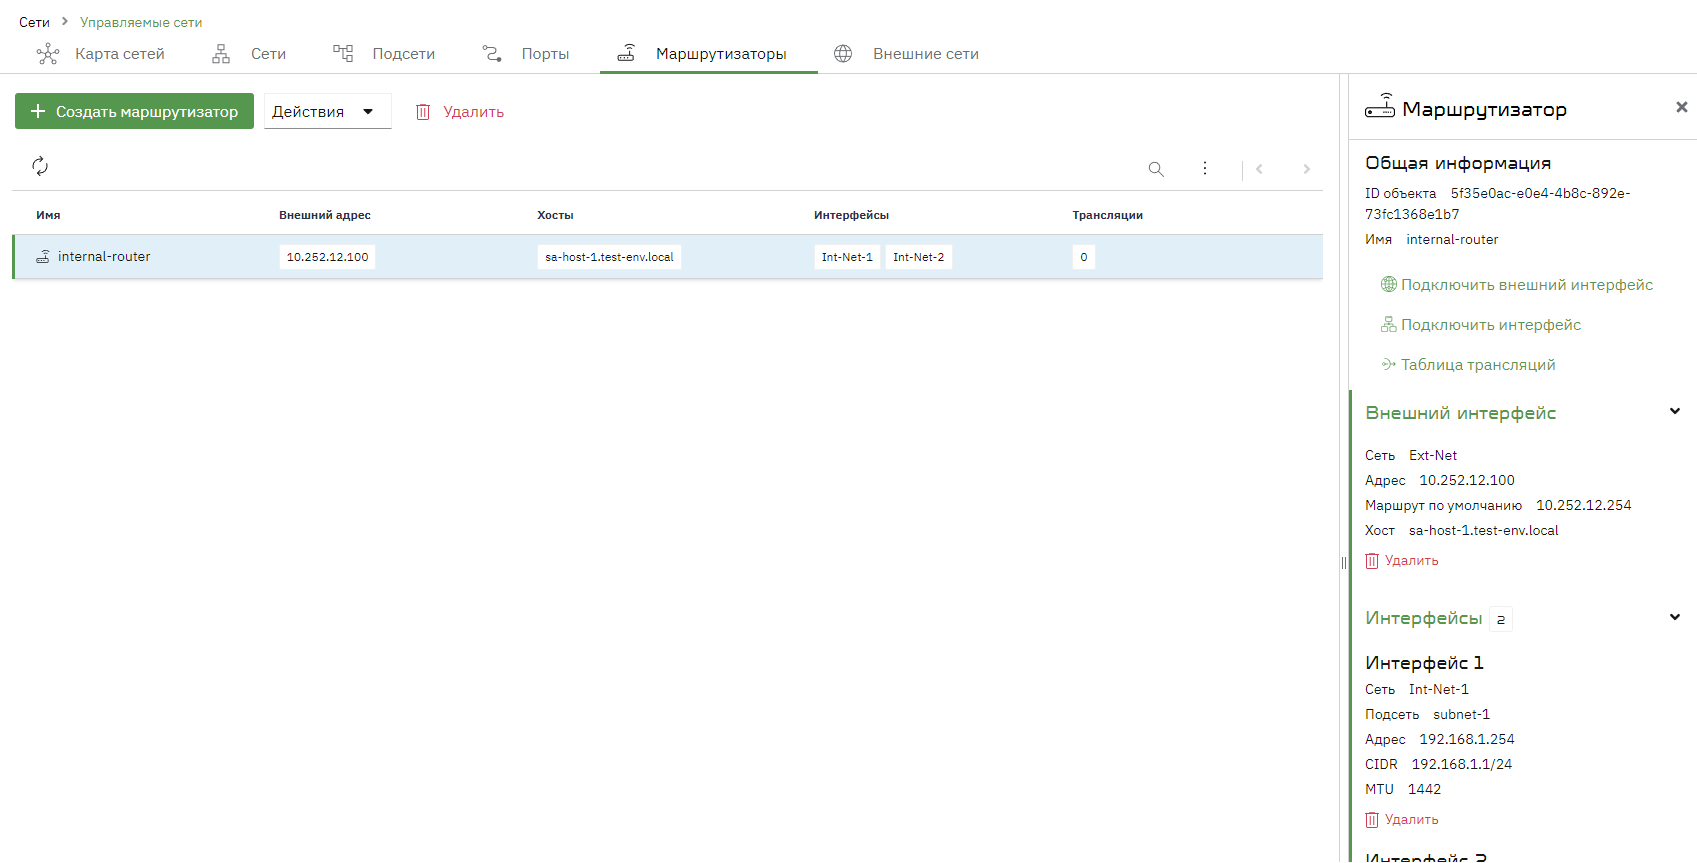The image size is (1697, 863).
Task: Click the Подсети tab icon
Action: pos(343,53)
